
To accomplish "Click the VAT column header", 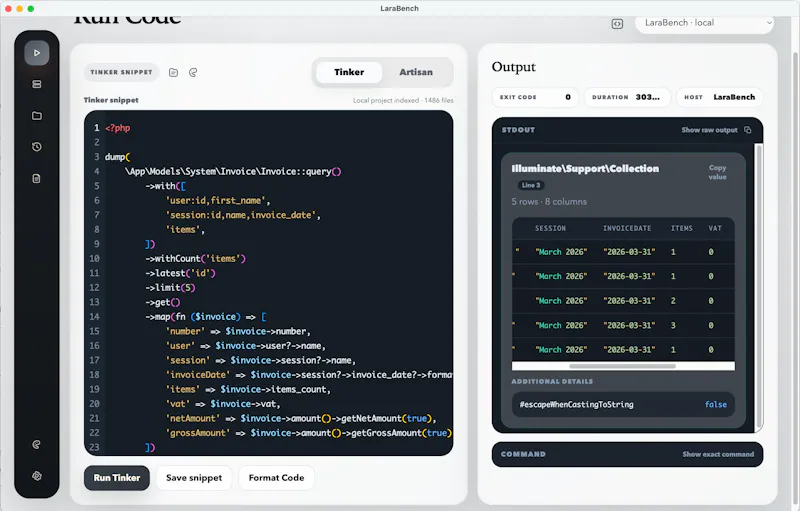I will 715,228.
